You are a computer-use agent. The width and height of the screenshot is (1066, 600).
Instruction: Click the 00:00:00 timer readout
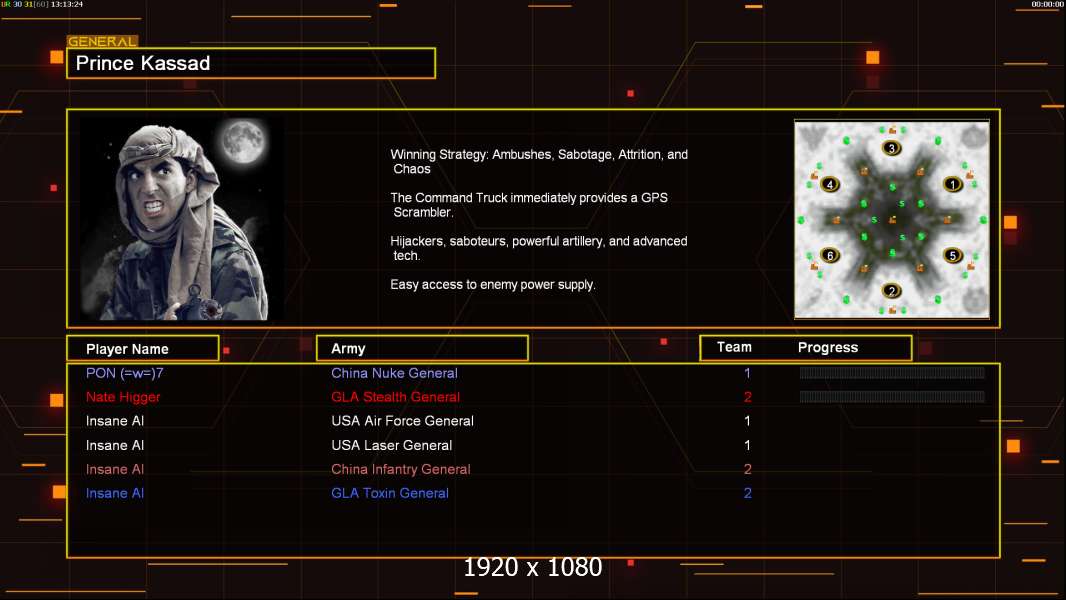[x=1047, y=4]
